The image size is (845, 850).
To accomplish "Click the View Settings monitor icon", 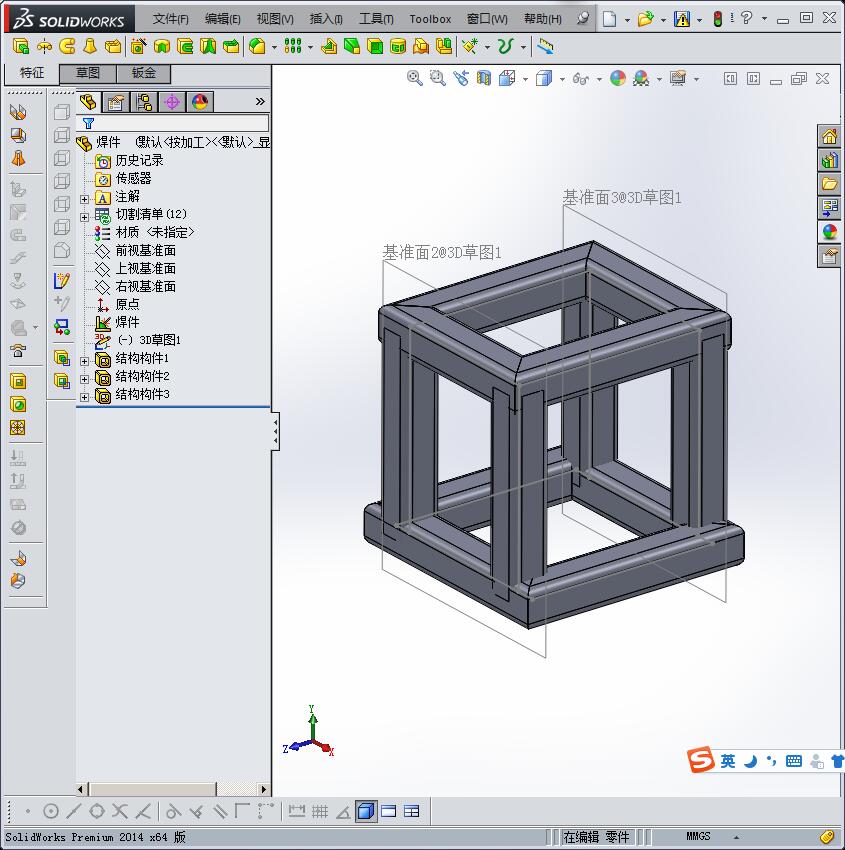I will [x=678, y=79].
